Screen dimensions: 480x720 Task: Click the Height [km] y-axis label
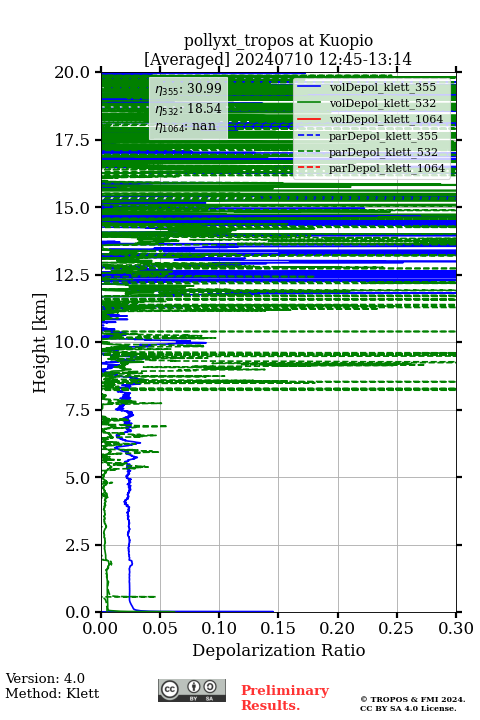click(x=40, y=343)
